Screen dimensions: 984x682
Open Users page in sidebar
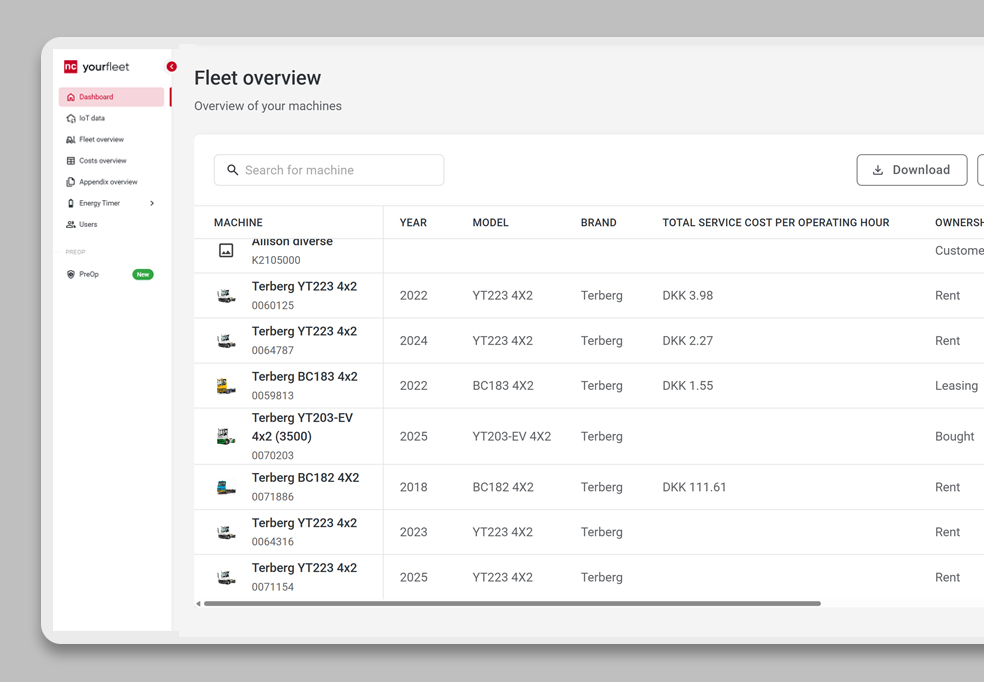click(x=88, y=224)
